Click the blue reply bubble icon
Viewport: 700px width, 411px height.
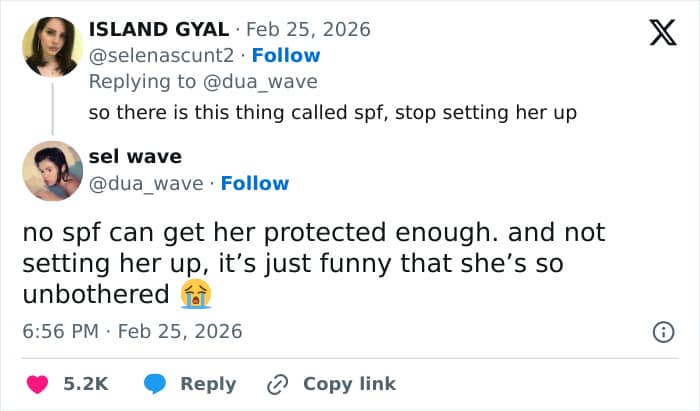pyautogui.click(x=154, y=384)
